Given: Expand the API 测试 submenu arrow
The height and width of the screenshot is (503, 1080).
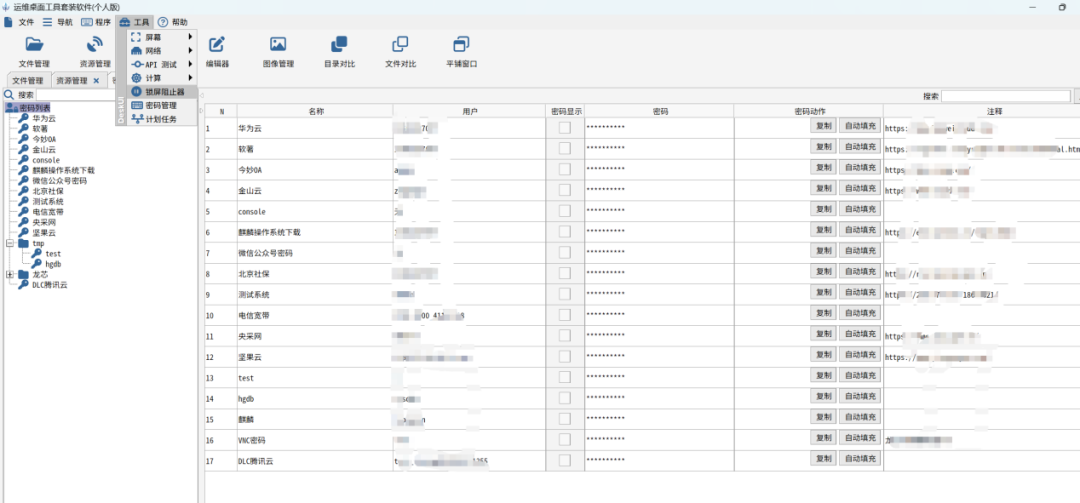Looking at the screenshot, I should point(189,64).
